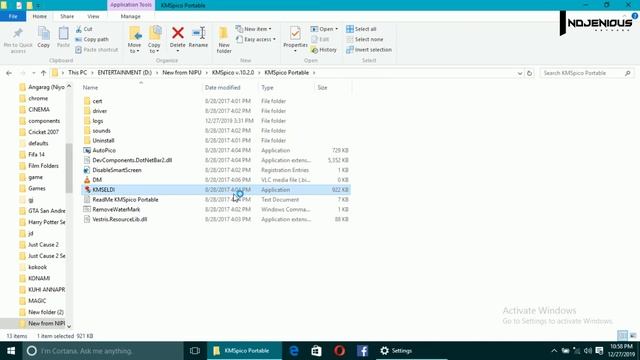Viewport: 640px width, 360px height.
Task: Select the cert folder
Action: (x=97, y=101)
